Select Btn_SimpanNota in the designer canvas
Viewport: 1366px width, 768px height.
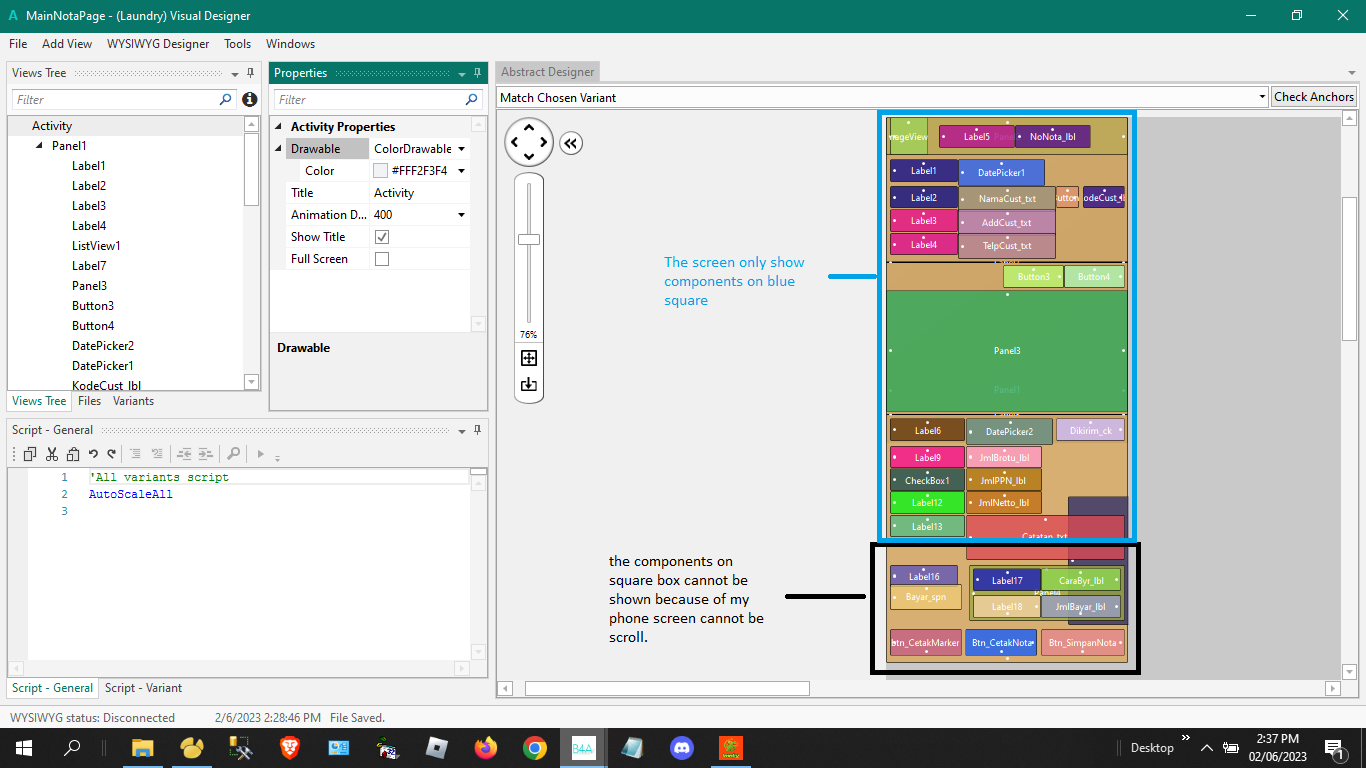pos(1083,643)
